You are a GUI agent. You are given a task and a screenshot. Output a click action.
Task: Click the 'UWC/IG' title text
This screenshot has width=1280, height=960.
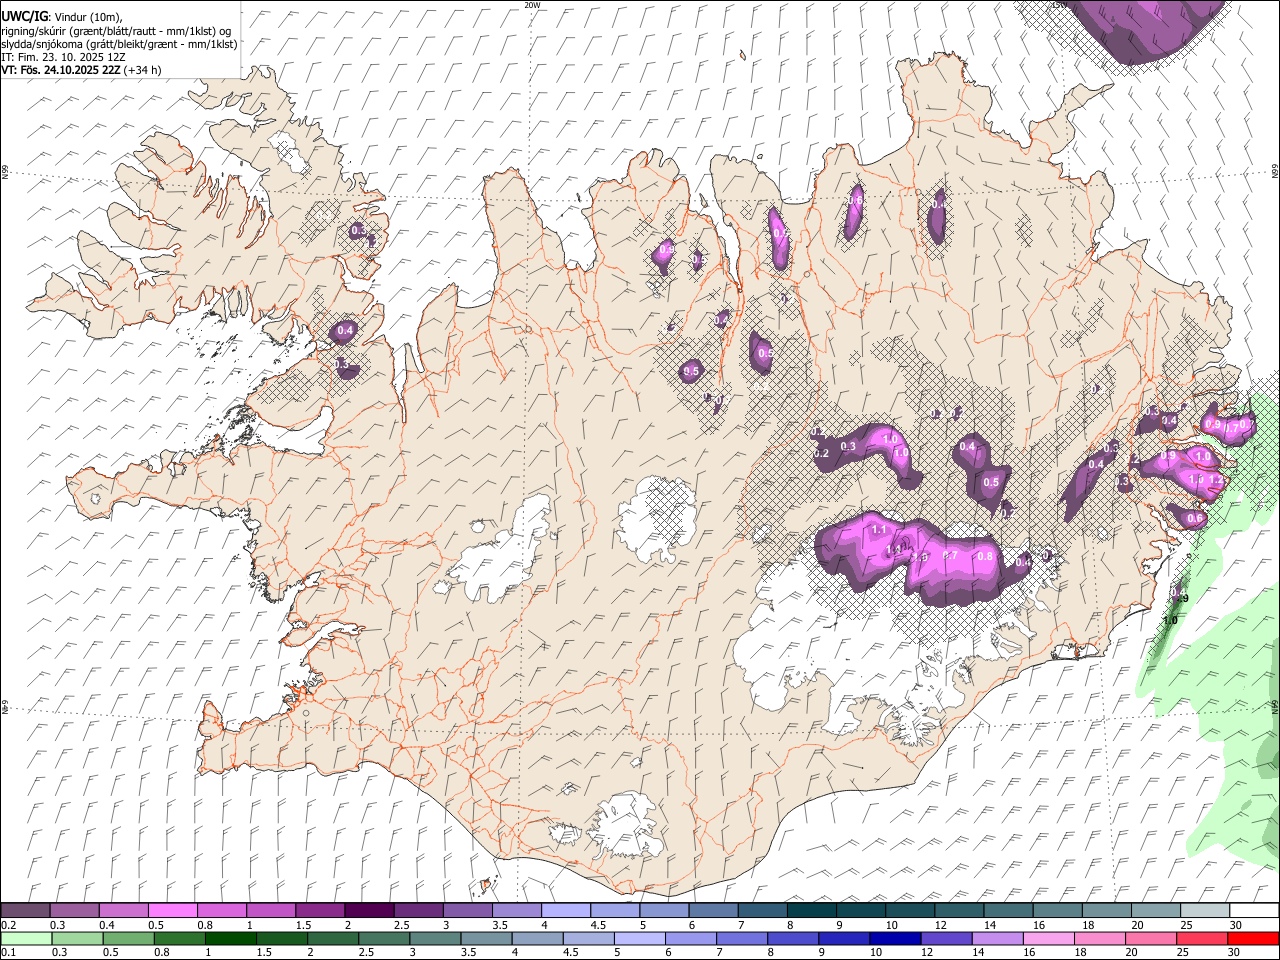pyautogui.click(x=24, y=16)
